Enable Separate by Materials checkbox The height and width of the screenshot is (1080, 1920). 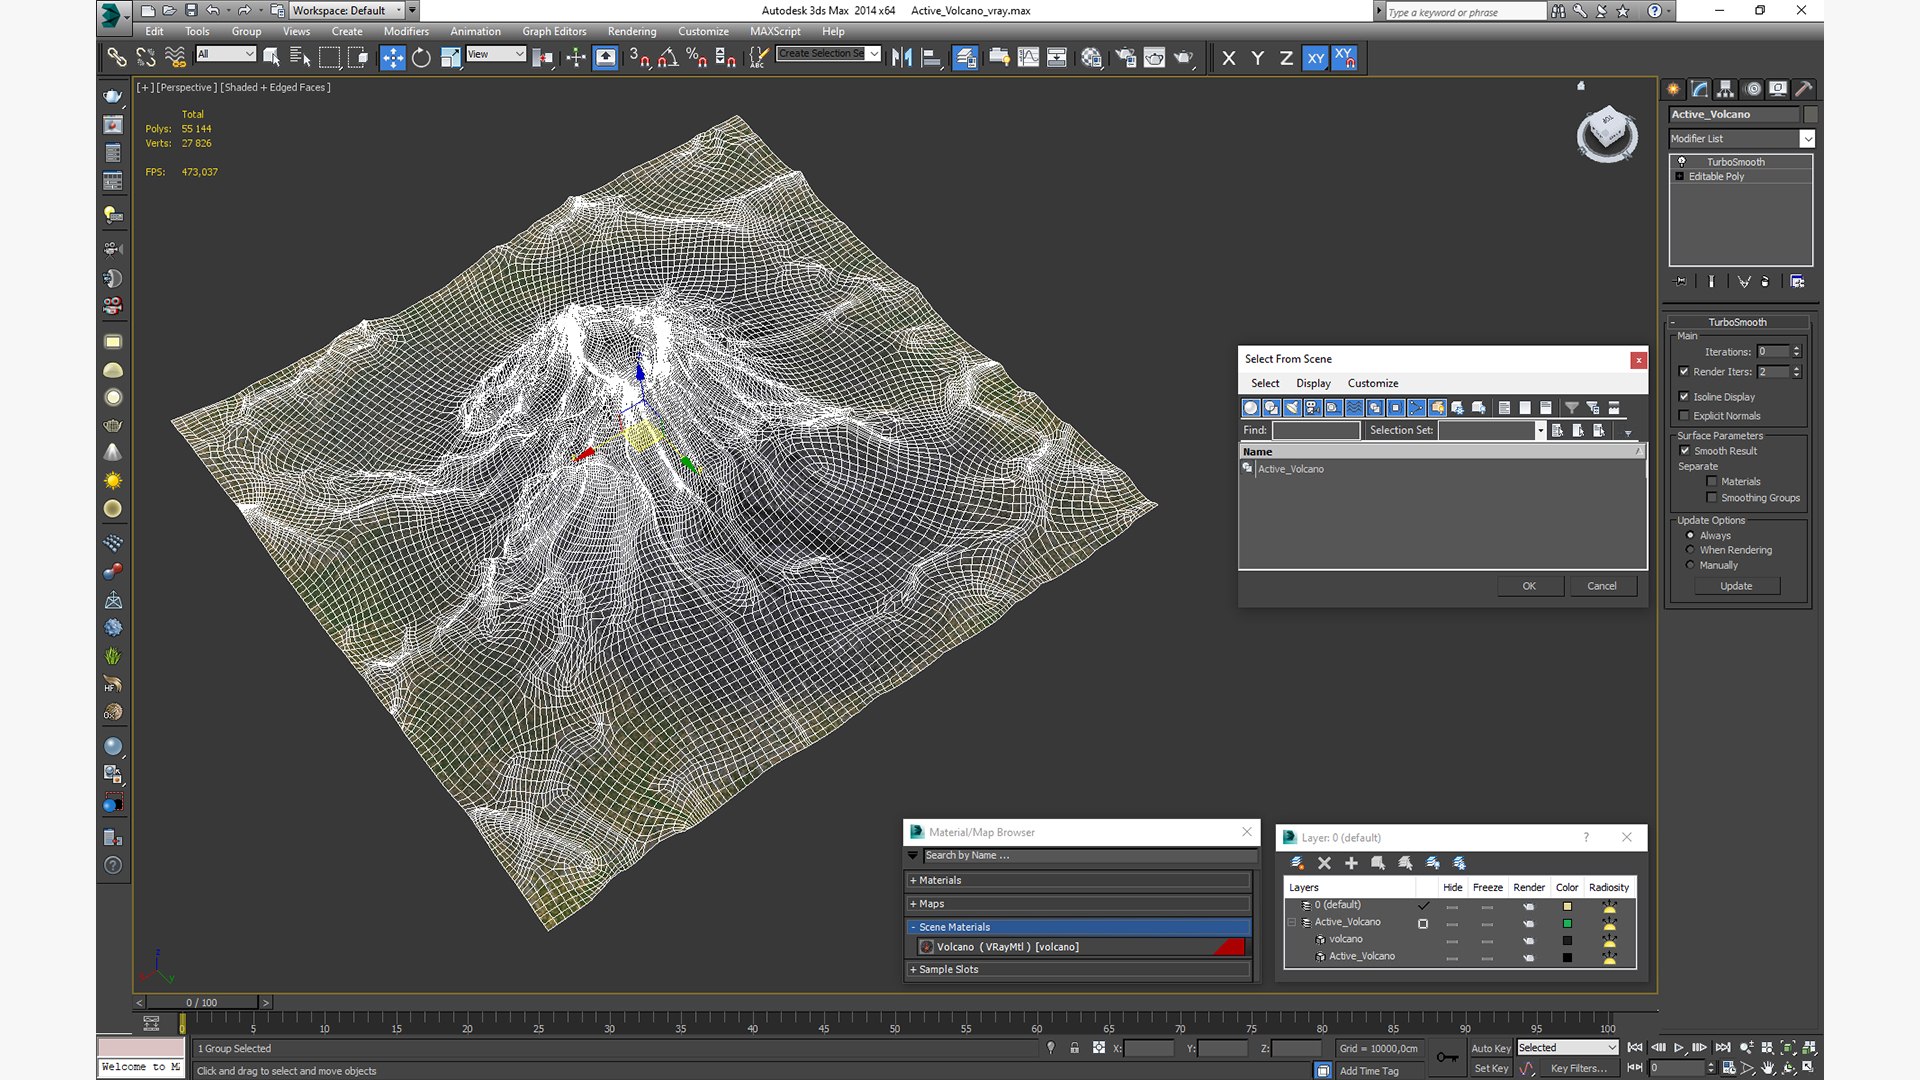tap(1712, 482)
